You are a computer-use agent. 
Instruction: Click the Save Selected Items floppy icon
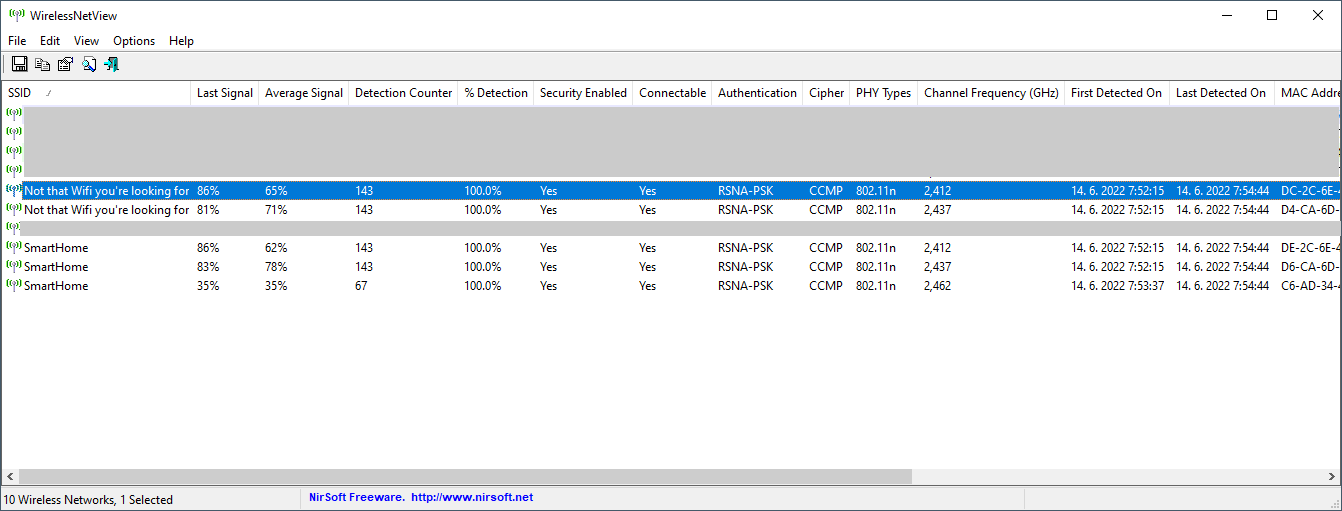point(19,64)
